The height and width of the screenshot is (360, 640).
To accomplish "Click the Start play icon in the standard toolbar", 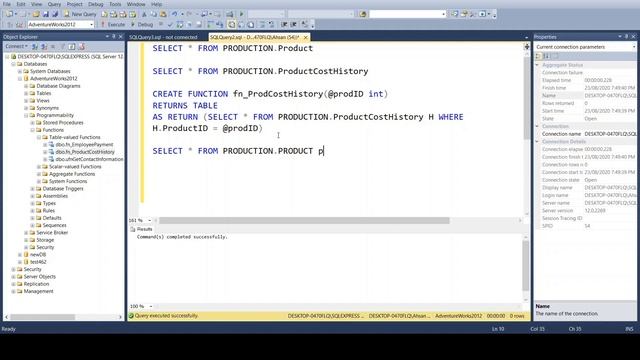I will (241, 14).
